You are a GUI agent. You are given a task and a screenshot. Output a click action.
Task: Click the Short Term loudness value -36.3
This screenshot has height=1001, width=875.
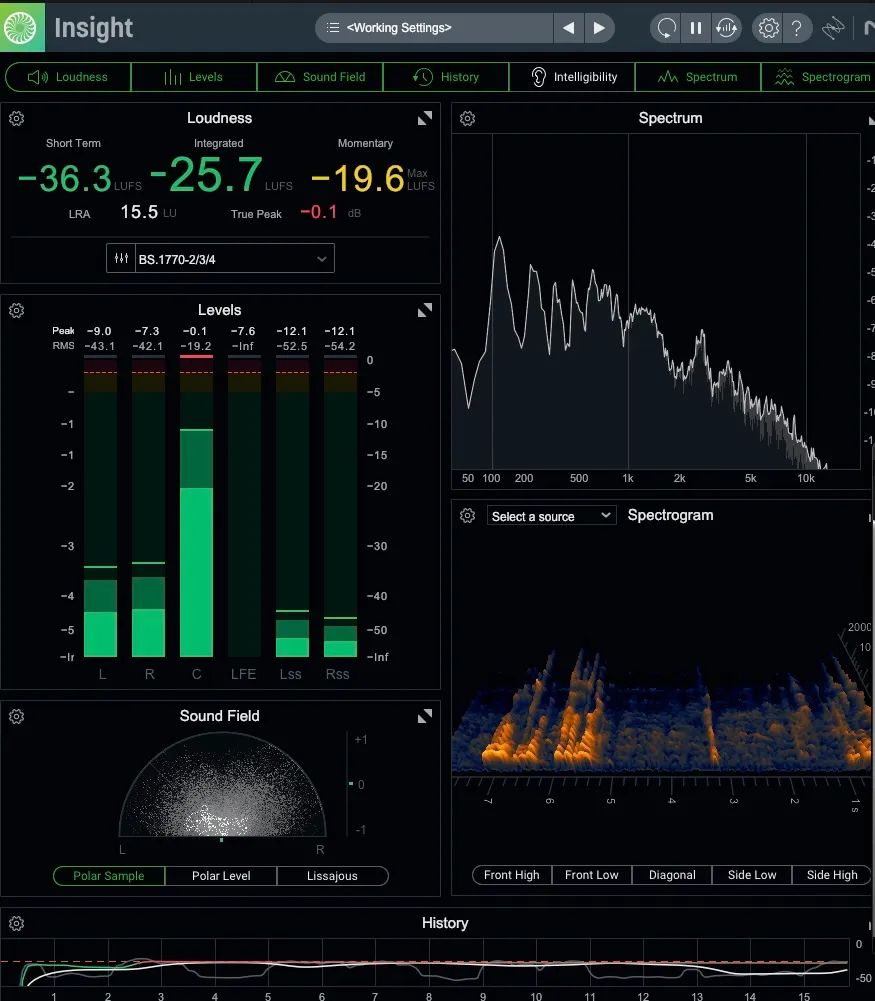pos(64,178)
